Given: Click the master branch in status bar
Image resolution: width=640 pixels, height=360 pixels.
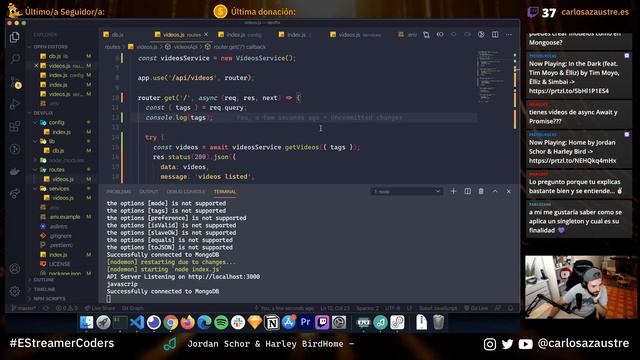Looking at the screenshot, I should click(24, 308).
